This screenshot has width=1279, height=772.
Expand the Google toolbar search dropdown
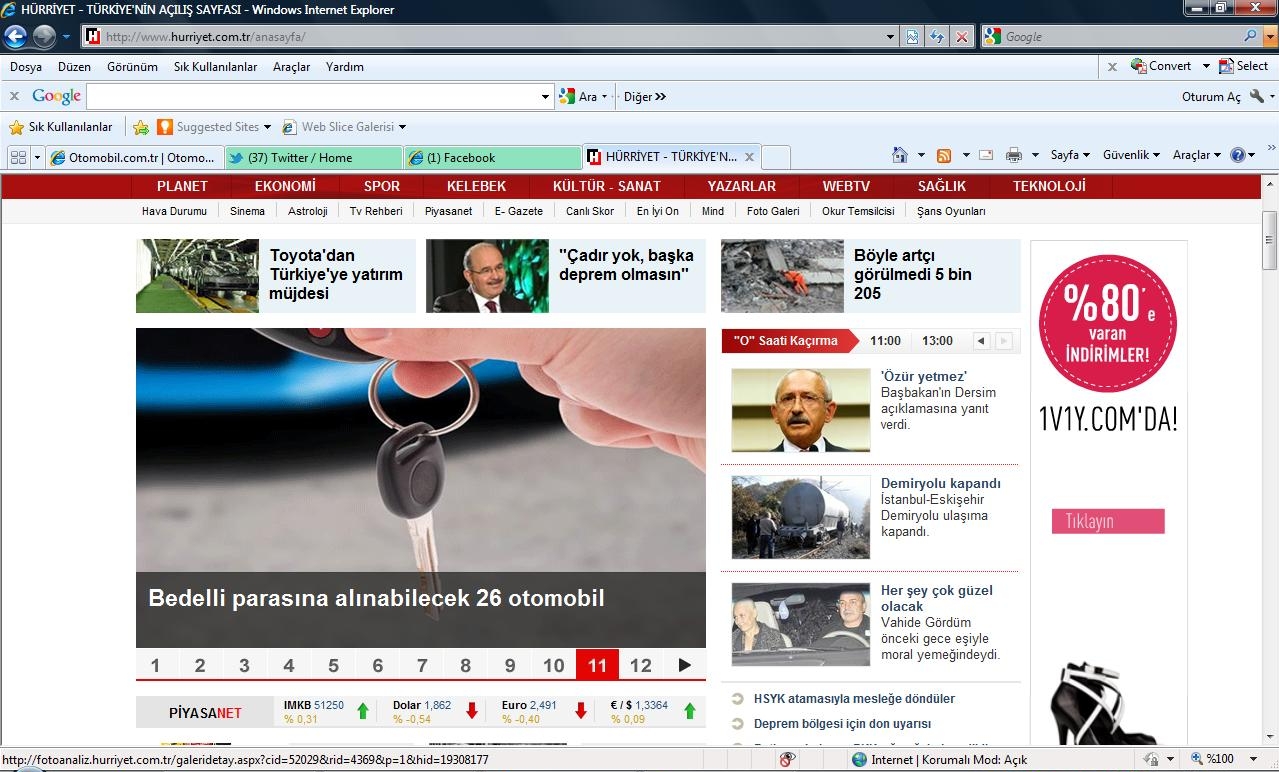(x=545, y=97)
